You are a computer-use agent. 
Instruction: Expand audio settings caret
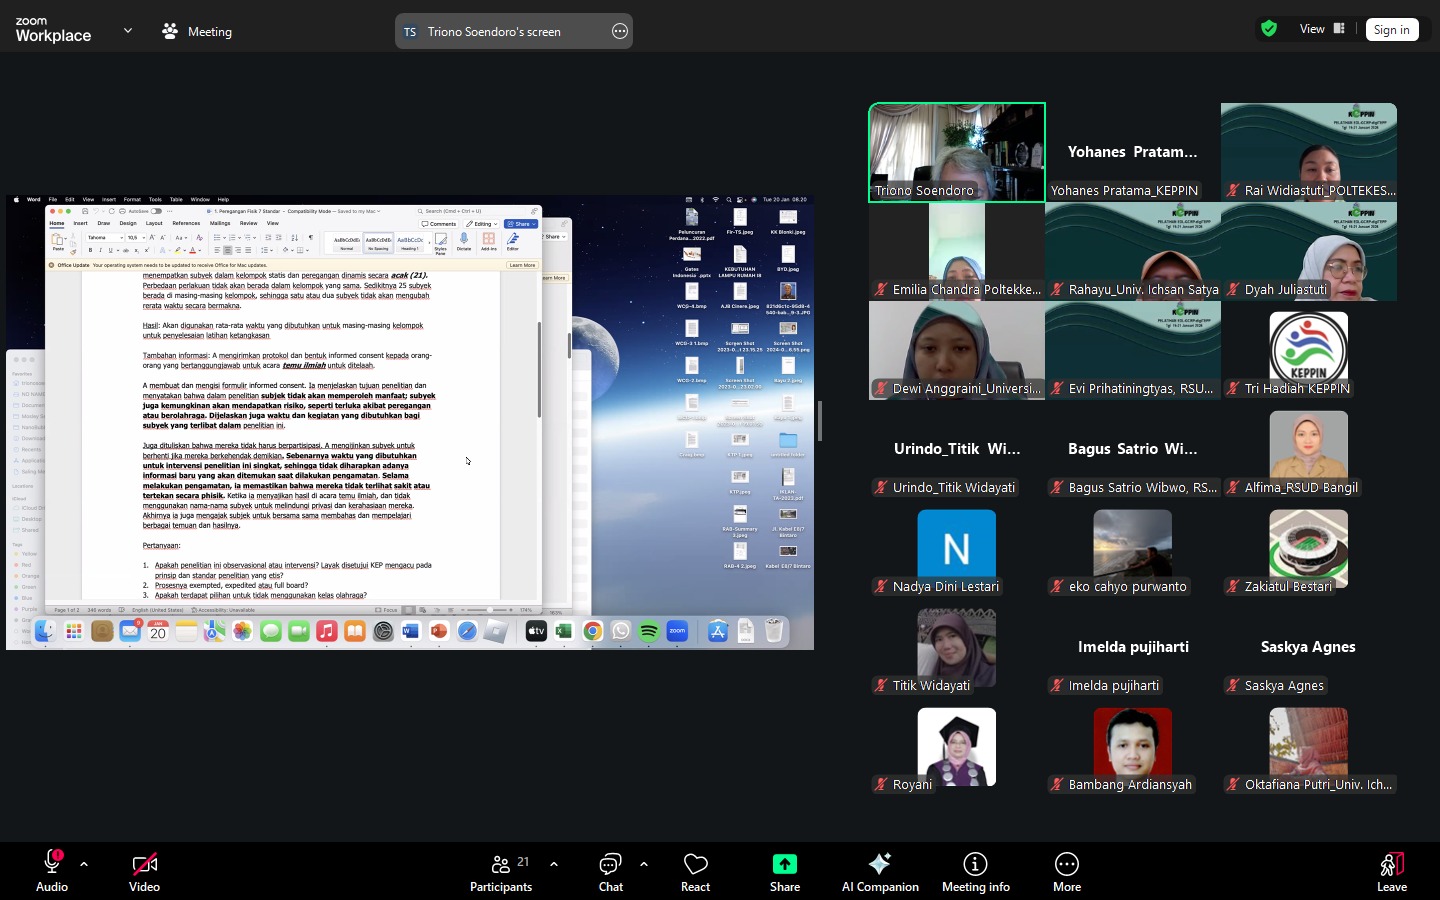84,864
